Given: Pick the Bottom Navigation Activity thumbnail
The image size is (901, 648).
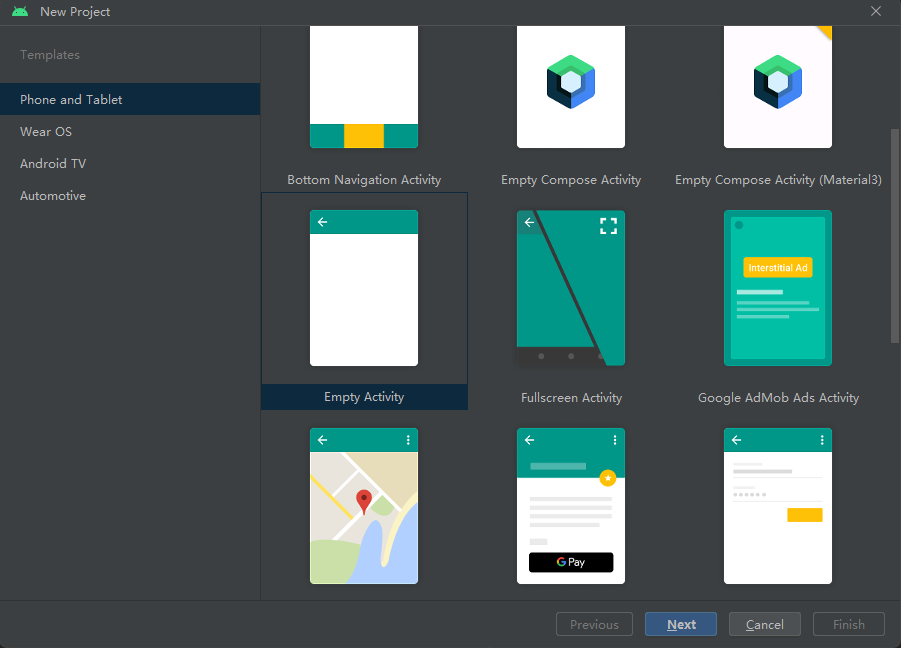Looking at the screenshot, I should point(364,87).
